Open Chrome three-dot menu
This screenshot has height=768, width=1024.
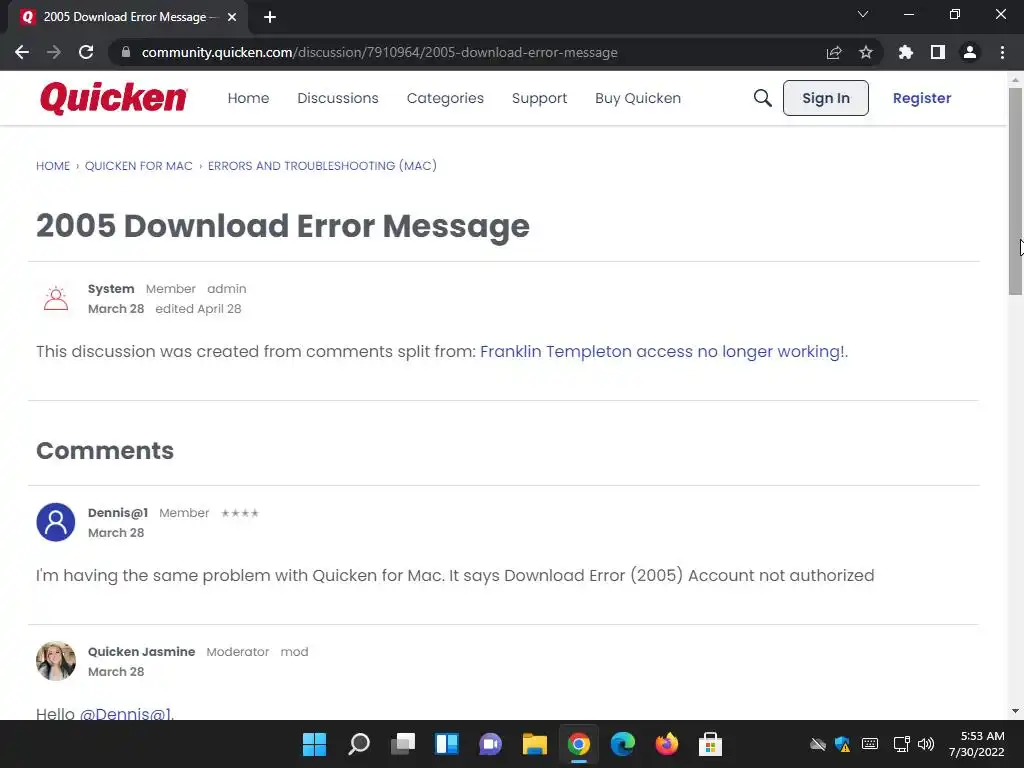(1002, 52)
